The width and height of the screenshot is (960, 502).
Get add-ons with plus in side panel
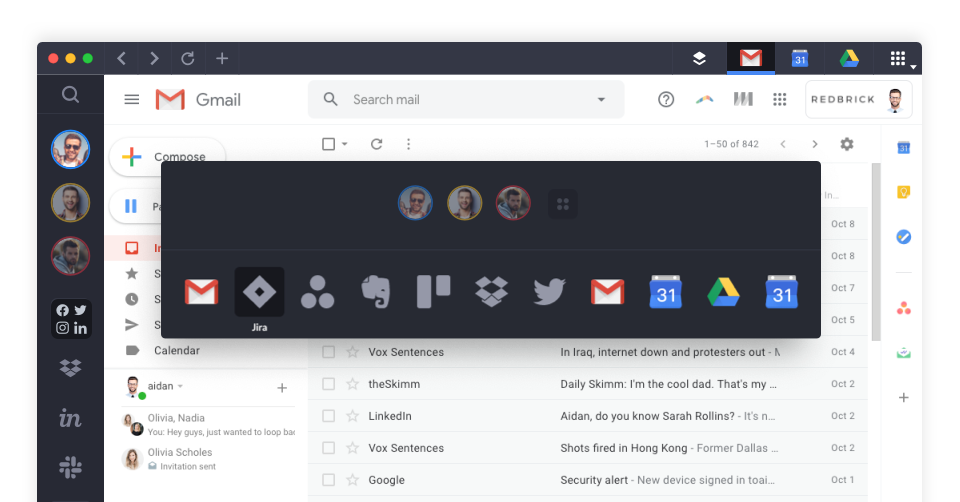click(x=904, y=397)
